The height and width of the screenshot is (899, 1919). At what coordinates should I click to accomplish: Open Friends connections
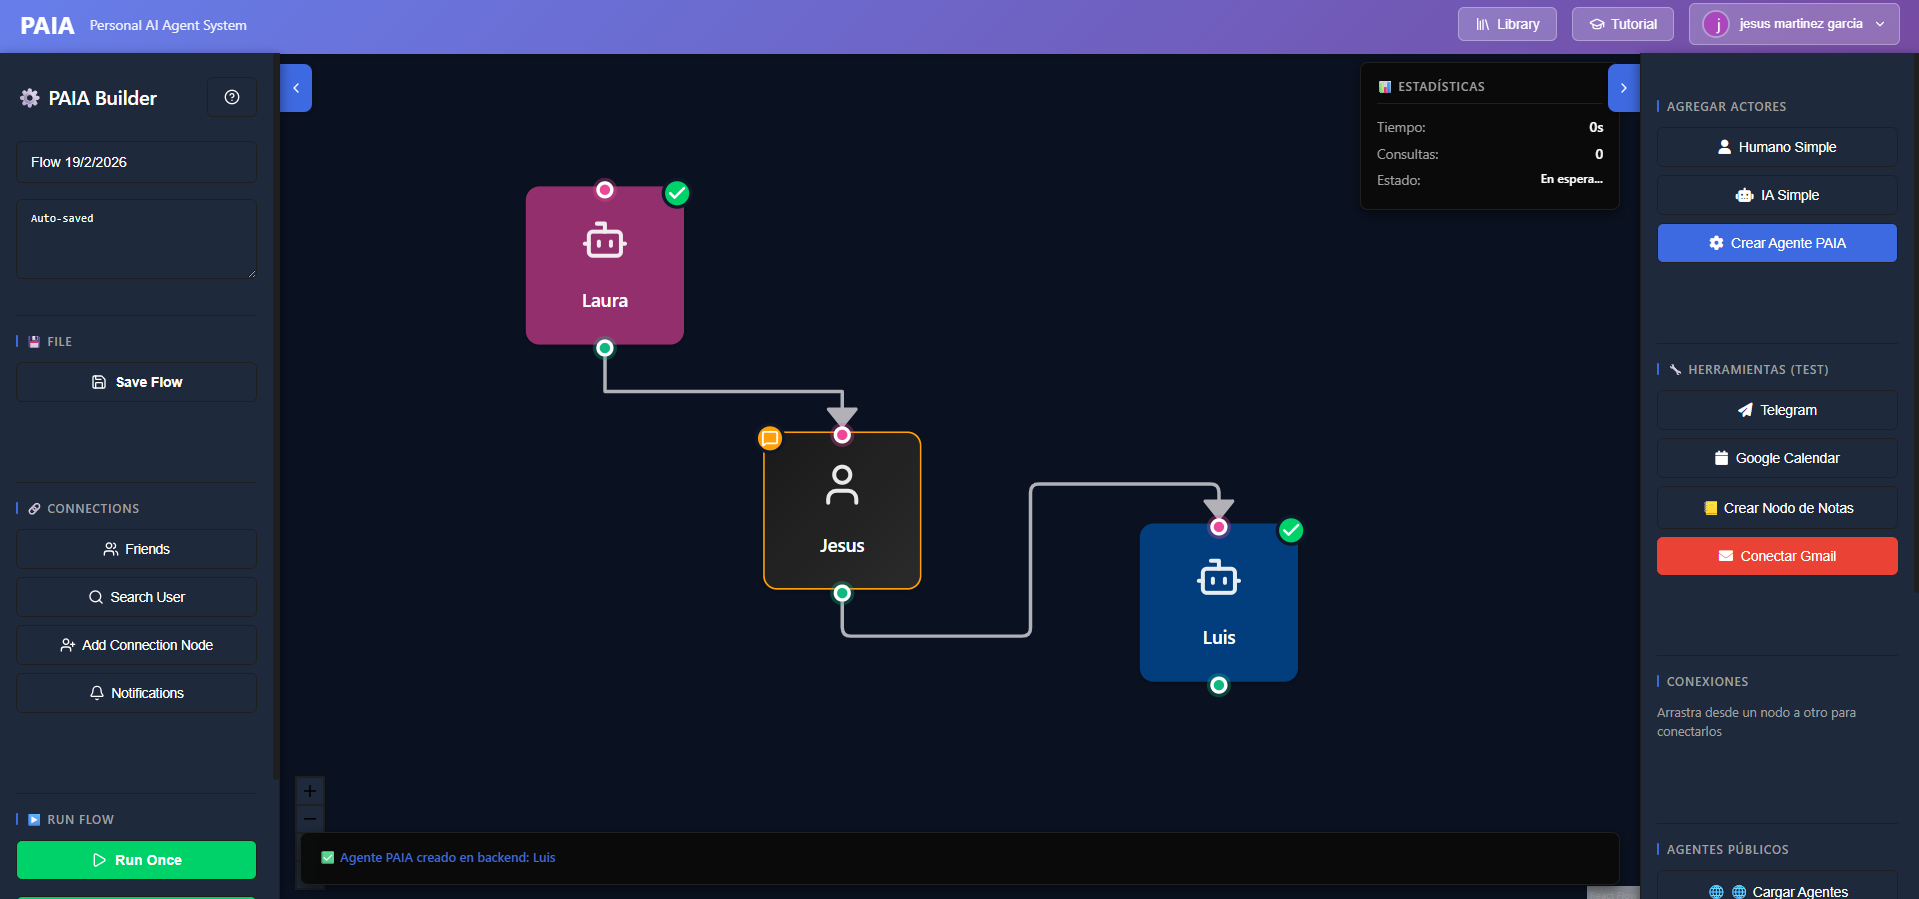(x=136, y=549)
